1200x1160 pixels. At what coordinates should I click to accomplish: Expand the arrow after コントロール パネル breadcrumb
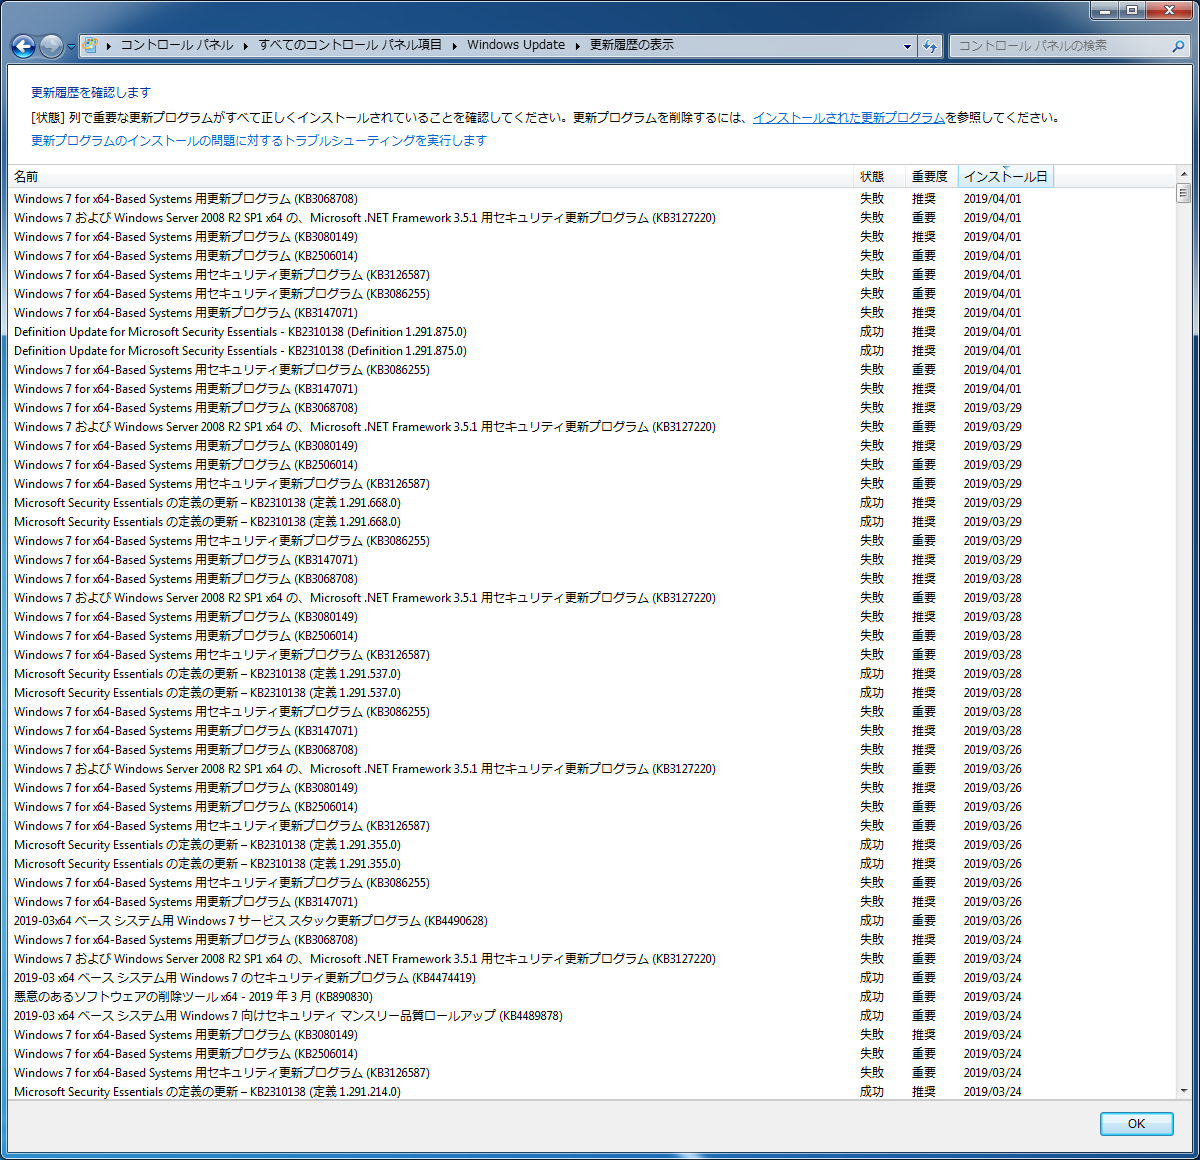point(246,45)
